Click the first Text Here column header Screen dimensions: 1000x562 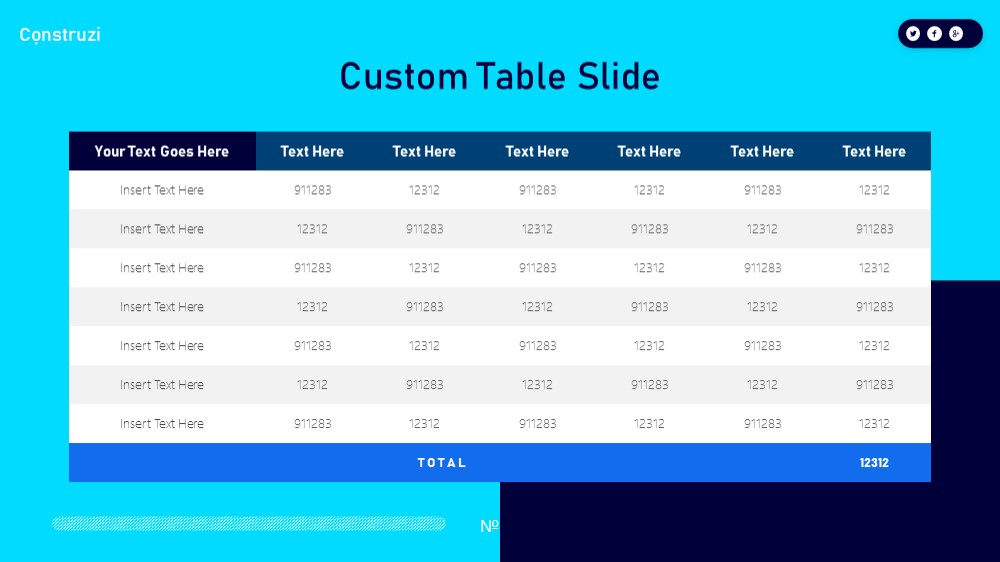[312, 151]
